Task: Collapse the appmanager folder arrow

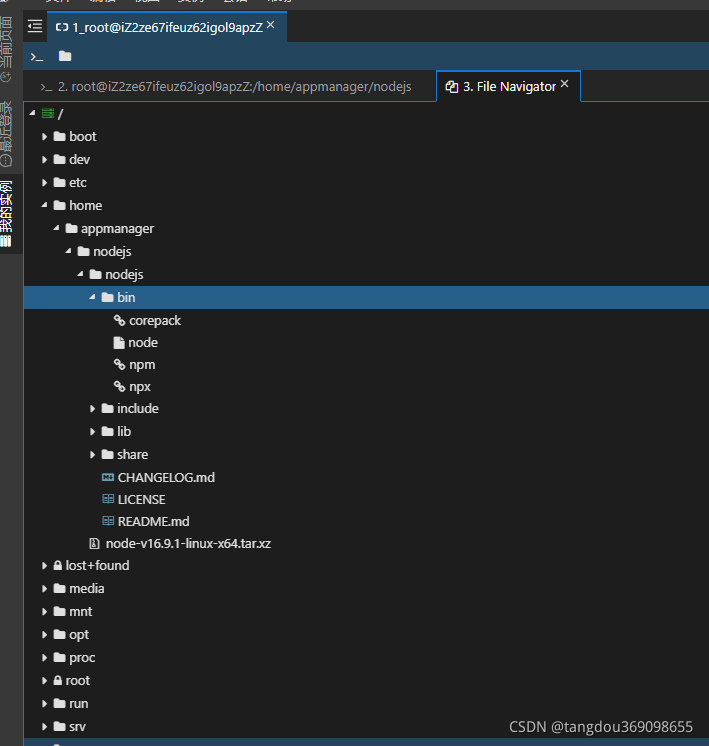Action: click(x=56, y=228)
